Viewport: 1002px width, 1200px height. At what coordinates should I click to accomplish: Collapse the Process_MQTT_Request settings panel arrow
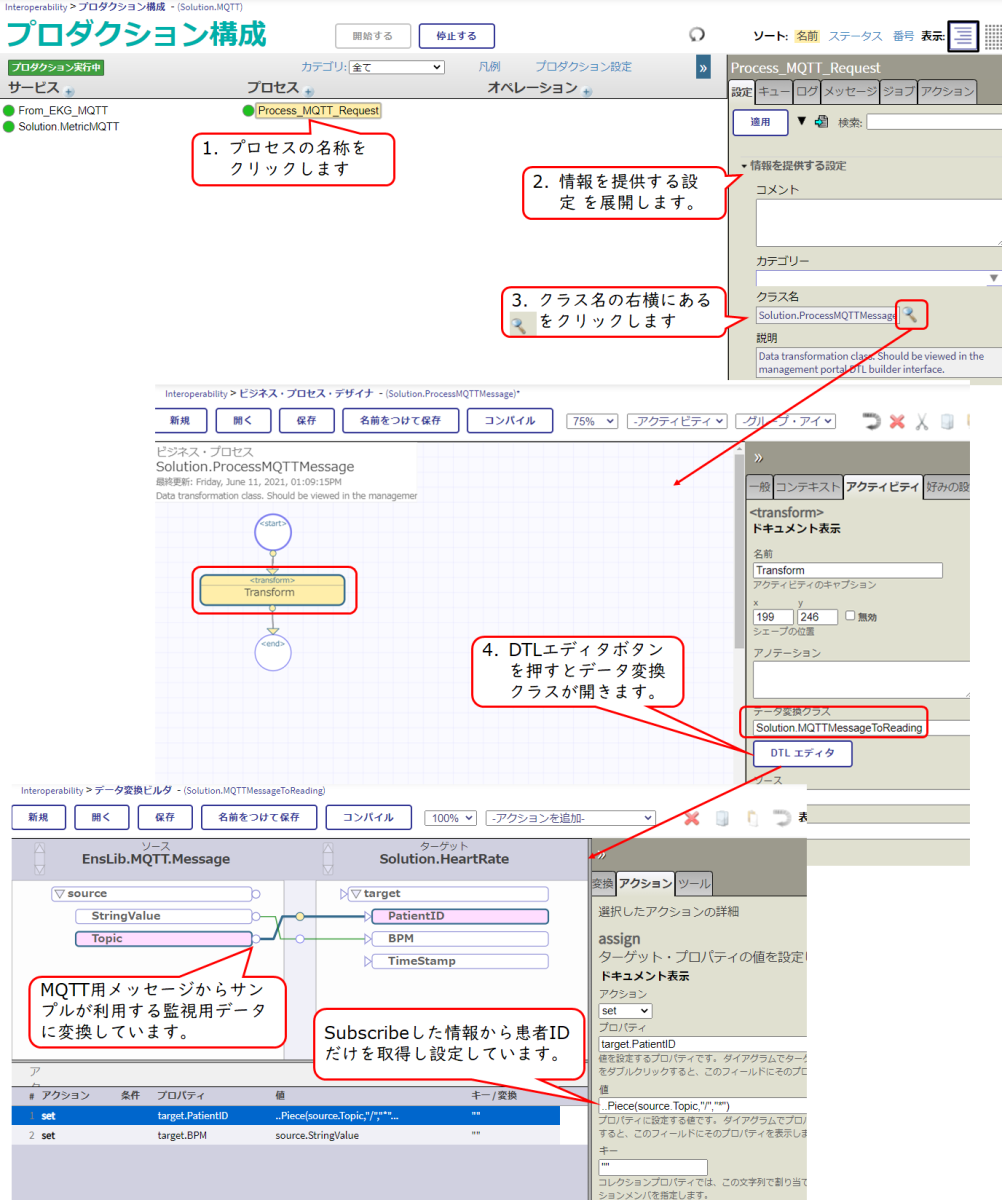pyautogui.click(x=703, y=67)
